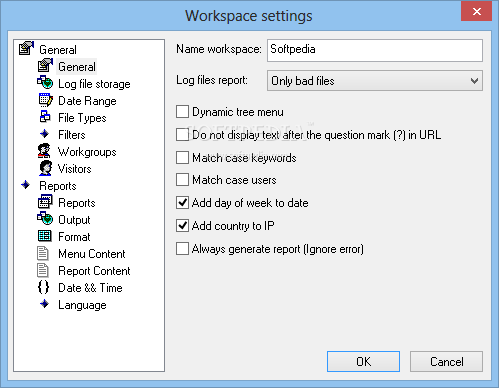This screenshot has height=388, width=499.
Task: Click the Menu Content document icon
Action: [x=43, y=253]
